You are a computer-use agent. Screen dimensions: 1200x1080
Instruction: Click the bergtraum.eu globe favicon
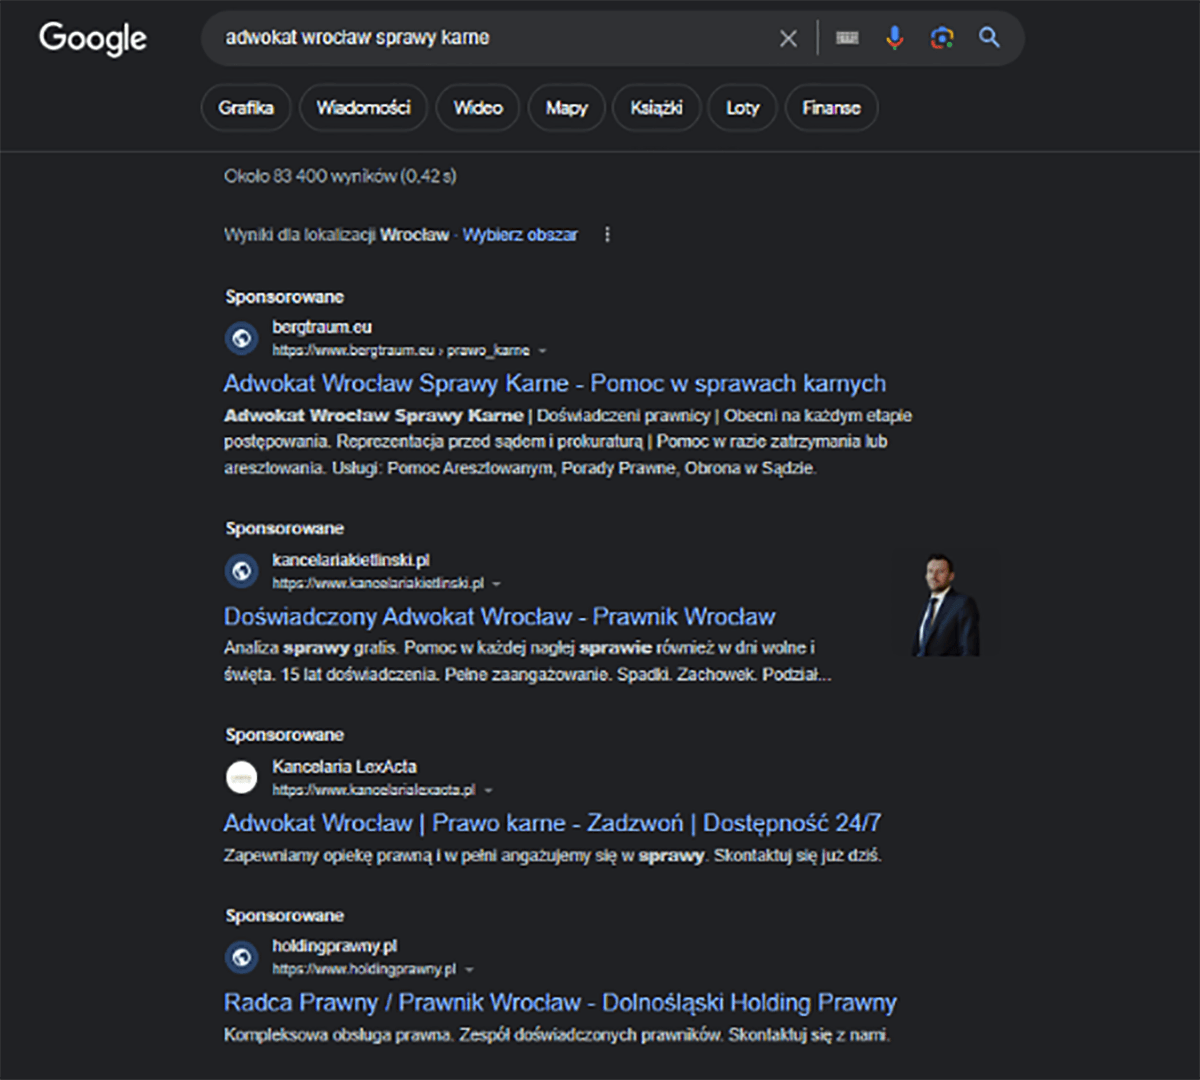point(241,338)
